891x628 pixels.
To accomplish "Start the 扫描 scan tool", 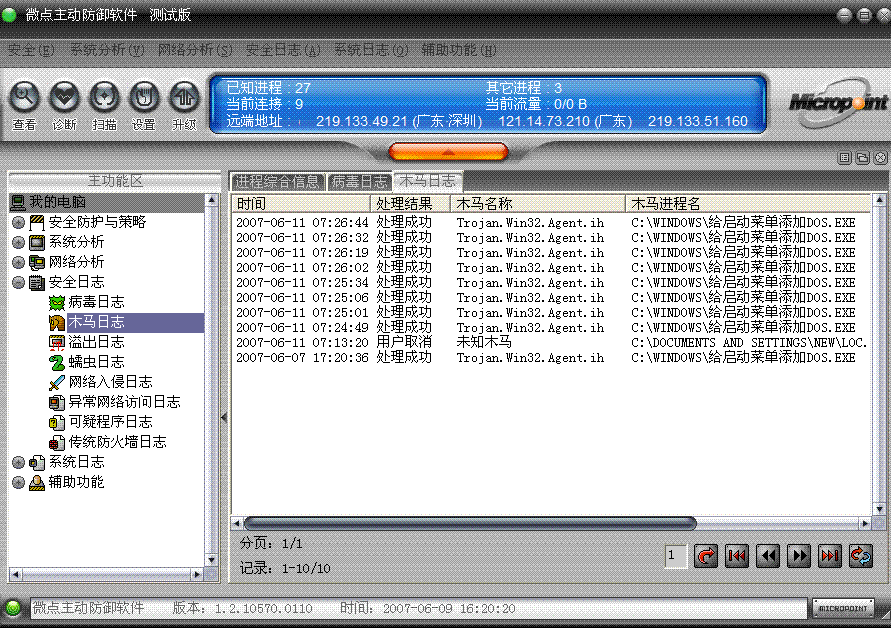I will [105, 98].
